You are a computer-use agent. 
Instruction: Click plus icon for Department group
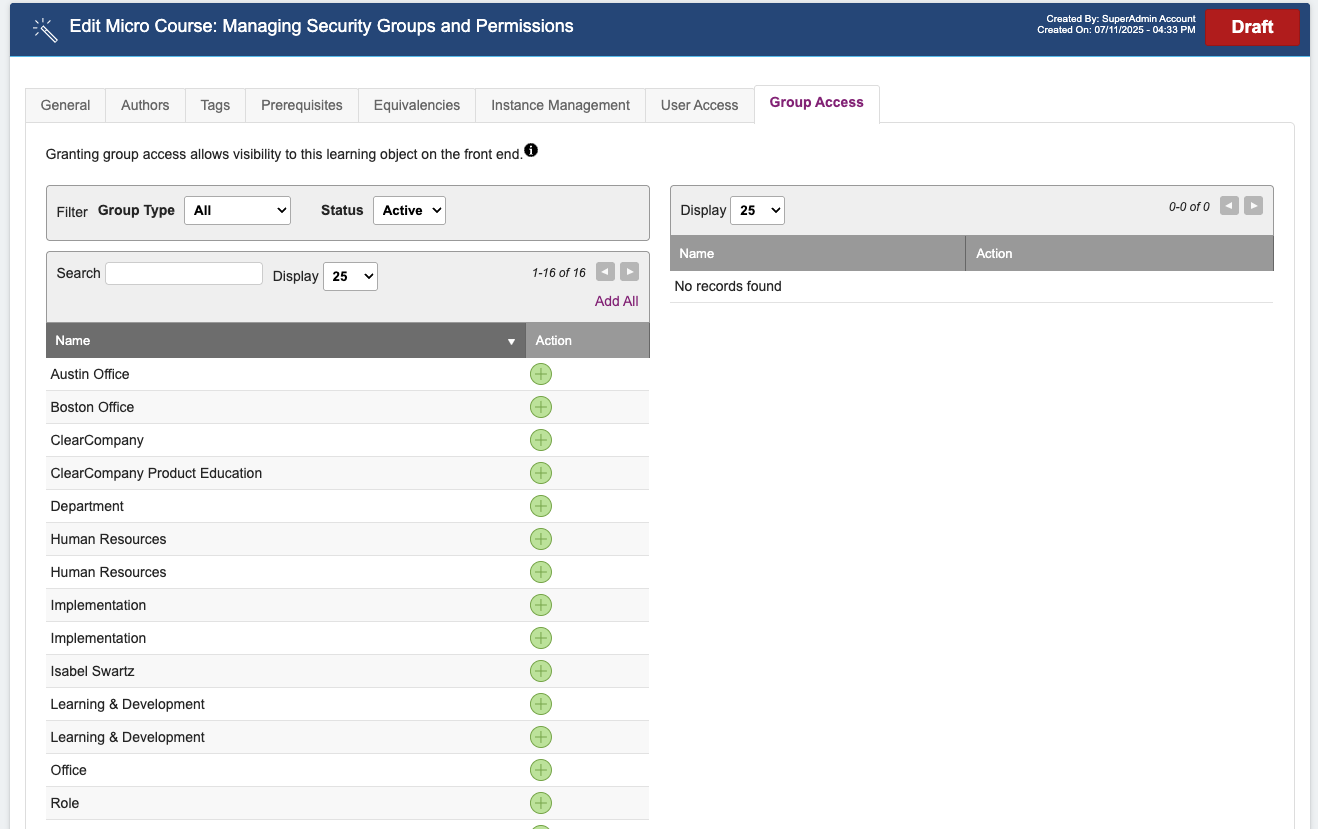541,506
